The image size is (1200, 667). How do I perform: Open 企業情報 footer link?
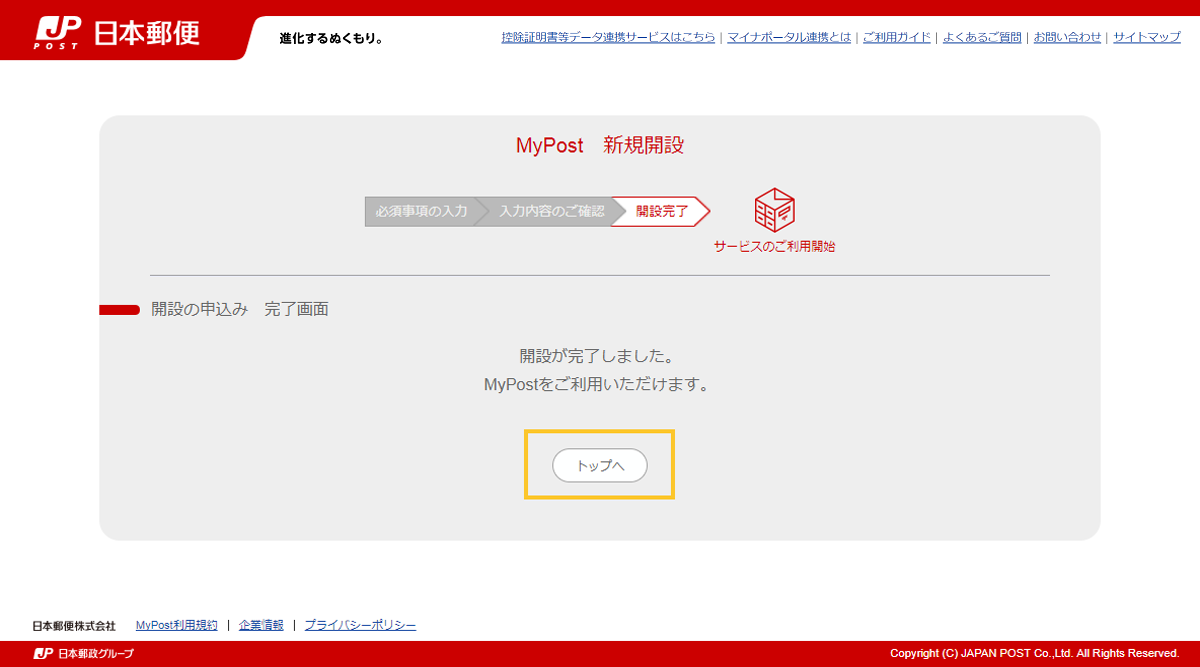[x=261, y=625]
